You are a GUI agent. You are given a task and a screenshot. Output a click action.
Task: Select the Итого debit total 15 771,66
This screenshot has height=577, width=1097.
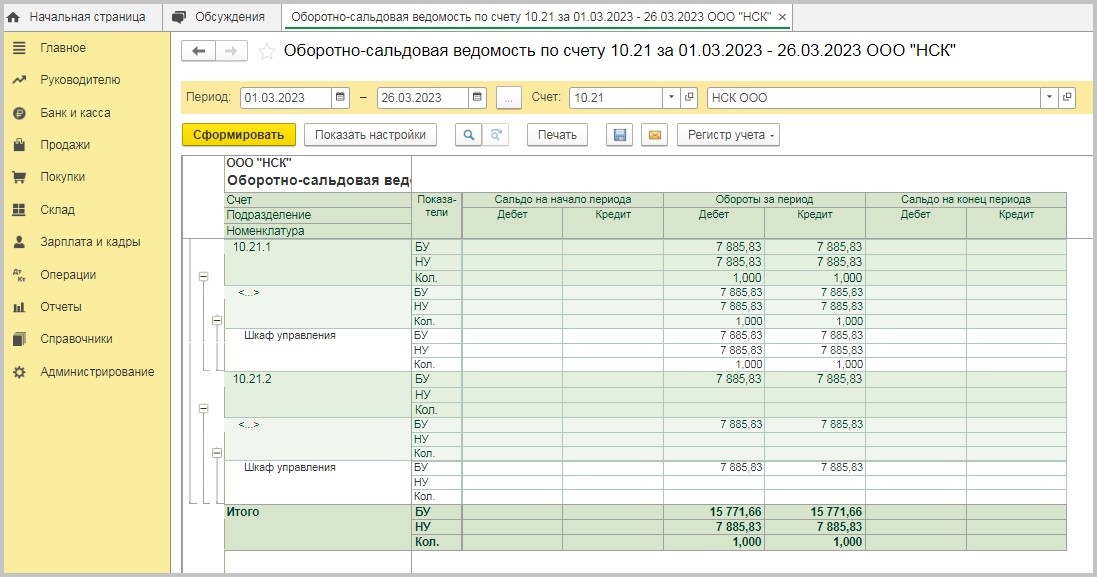tap(735, 512)
